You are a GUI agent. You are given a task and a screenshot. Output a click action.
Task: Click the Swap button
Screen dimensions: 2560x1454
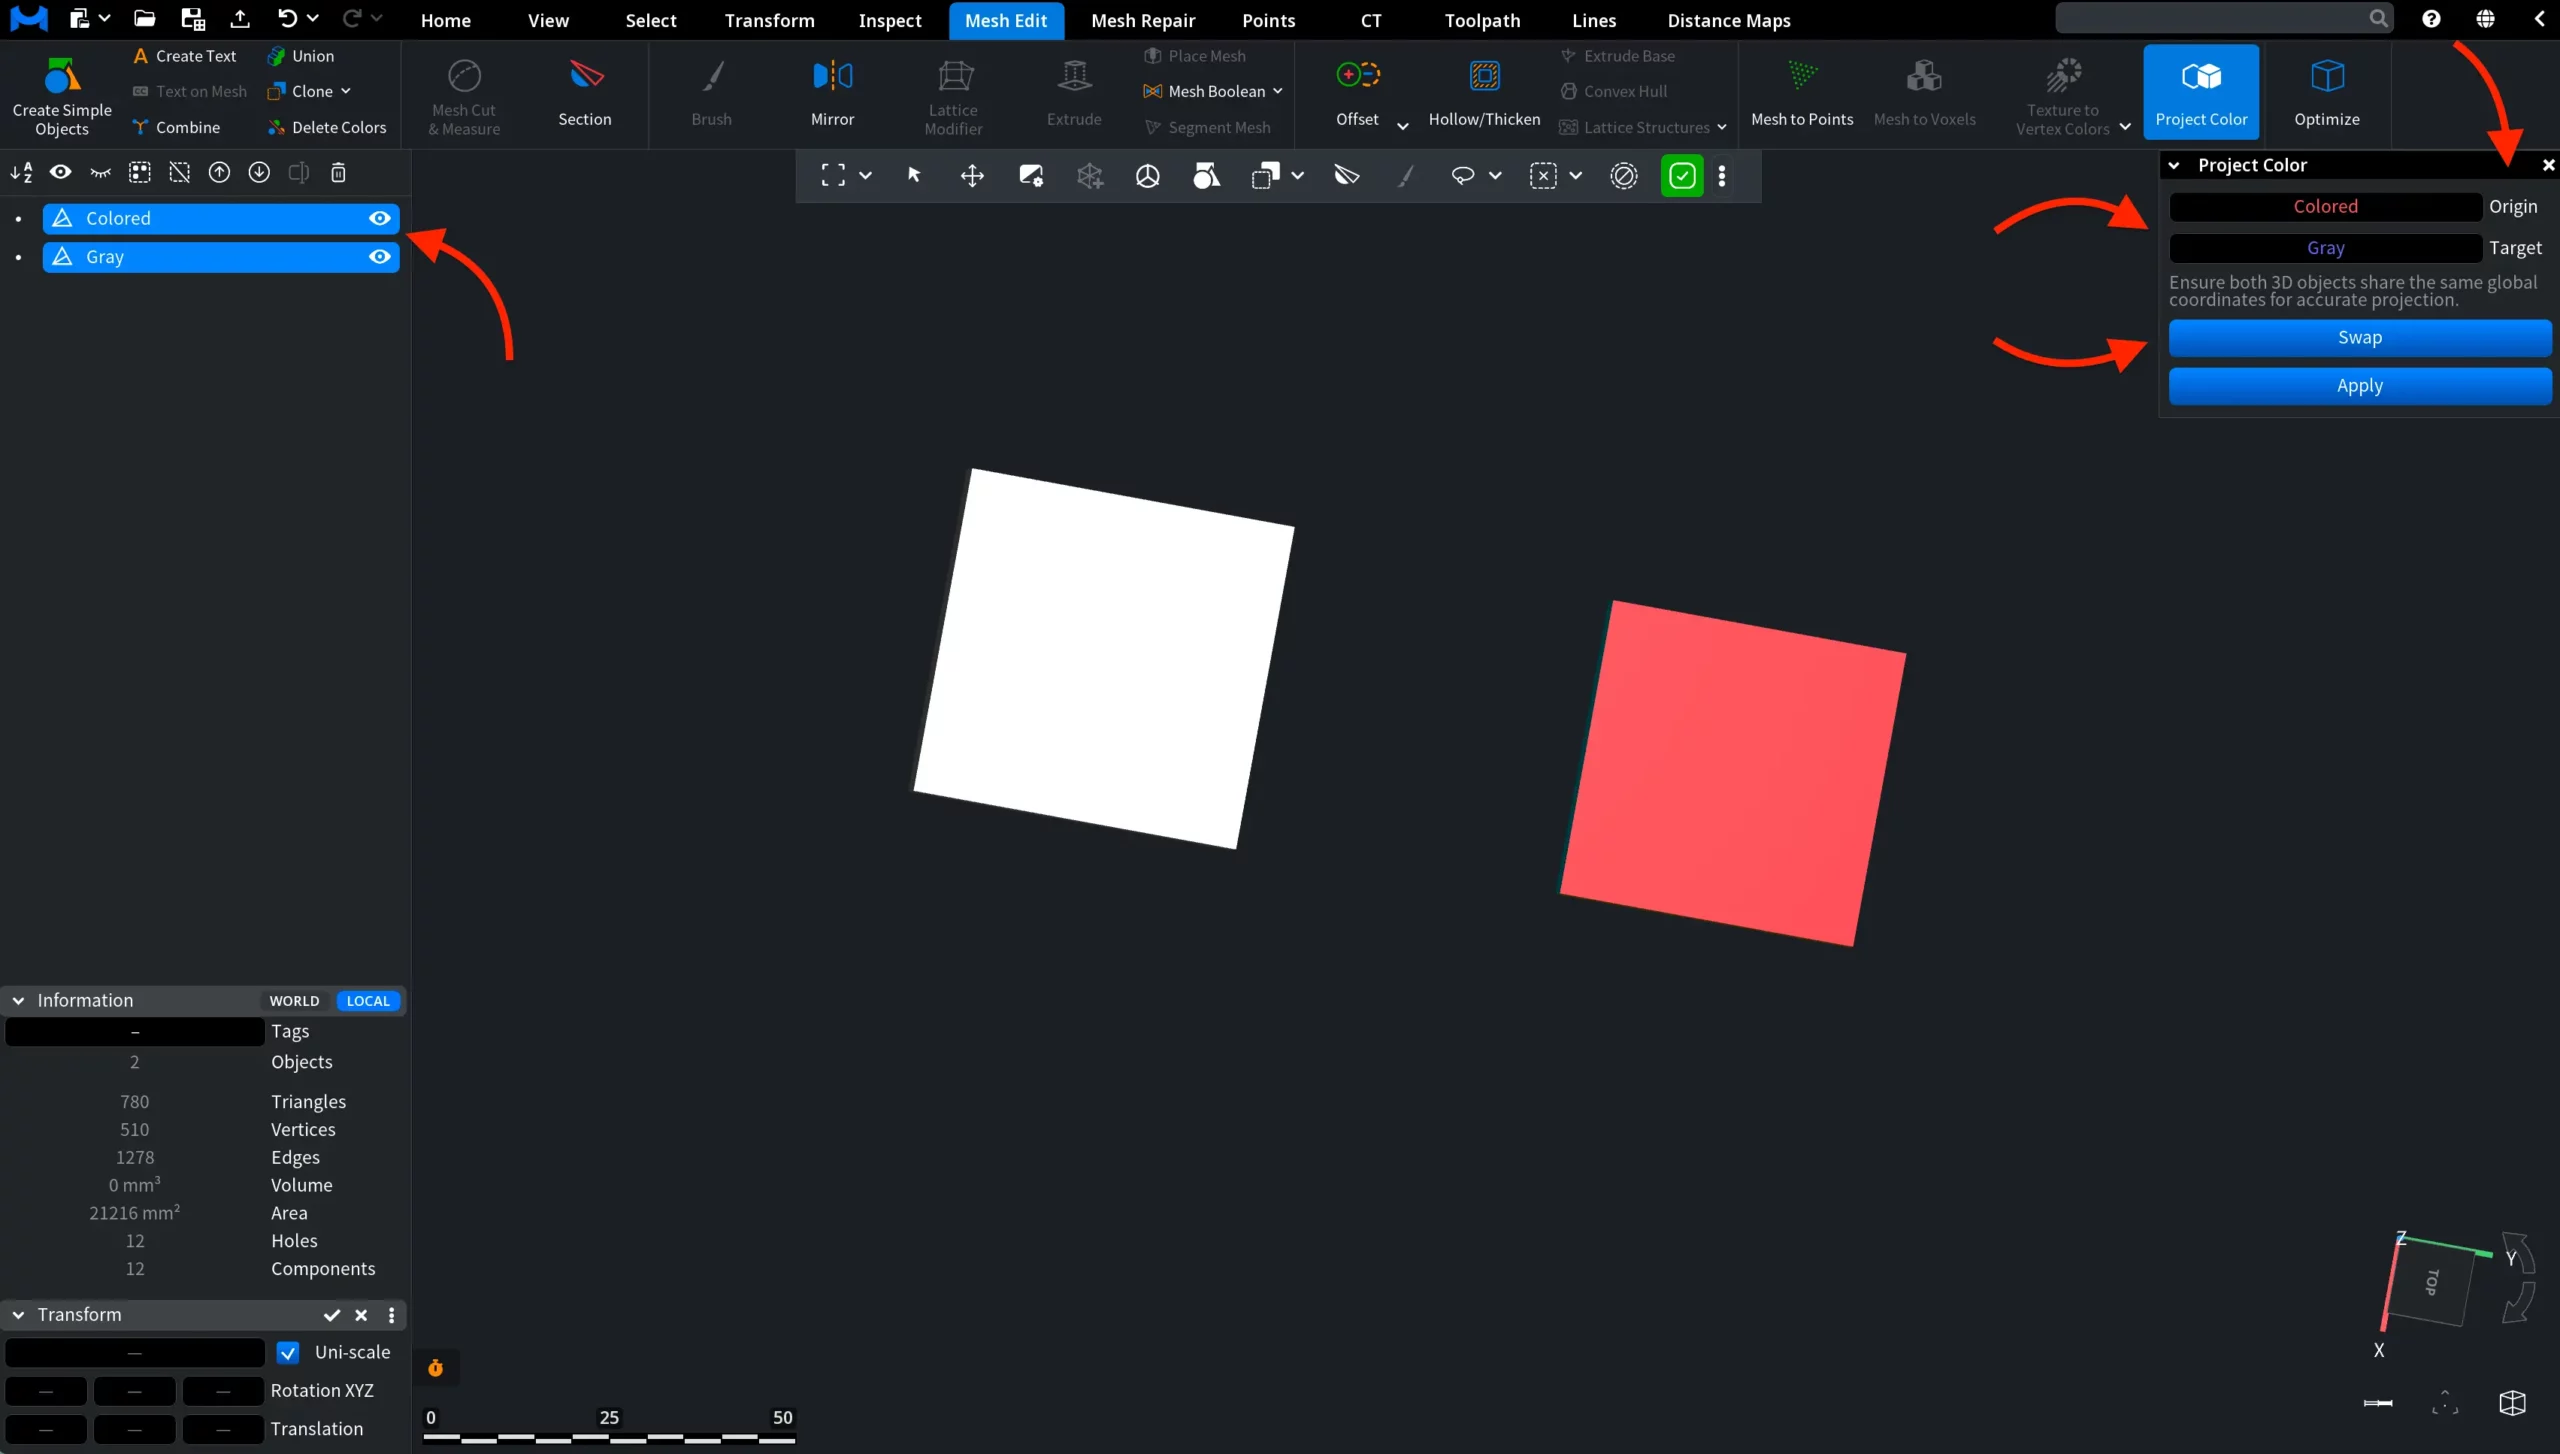[2360, 338]
